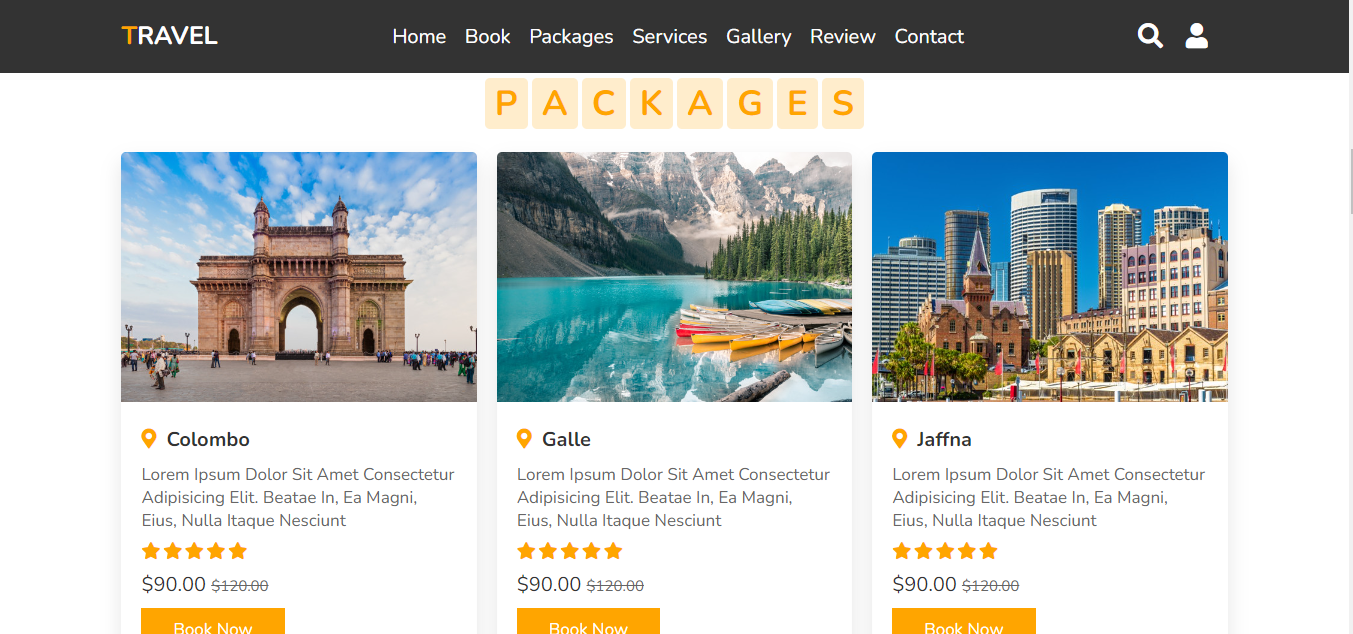Image resolution: width=1353 pixels, height=634 pixels.
Task: Open the Home menu item
Action: (x=419, y=36)
